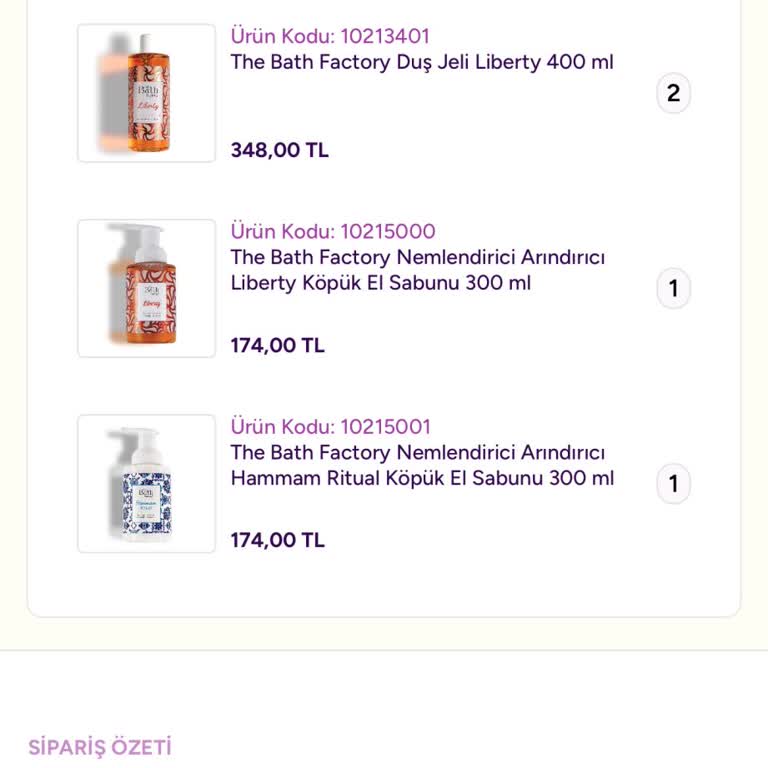Click the Liberty foam soap 174,00 TL price
The image size is (768, 768).
tap(277, 345)
